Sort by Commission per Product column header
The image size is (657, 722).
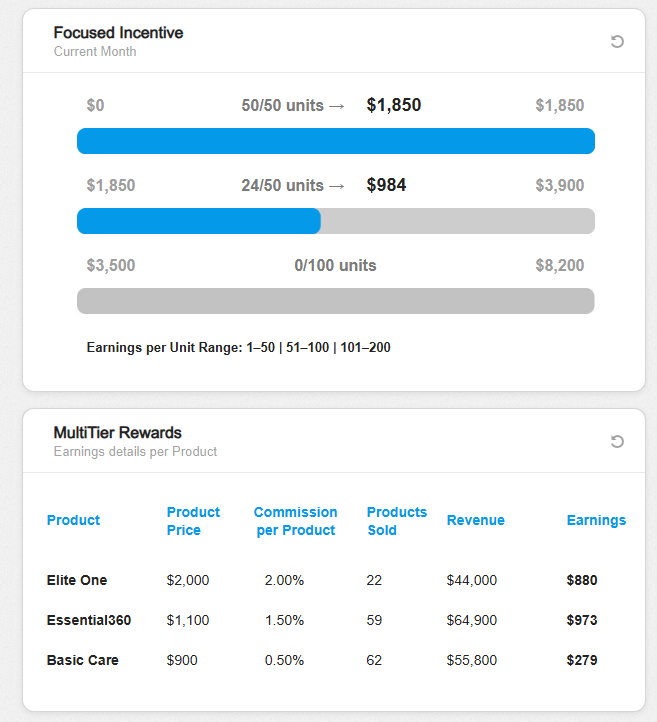(x=295, y=521)
